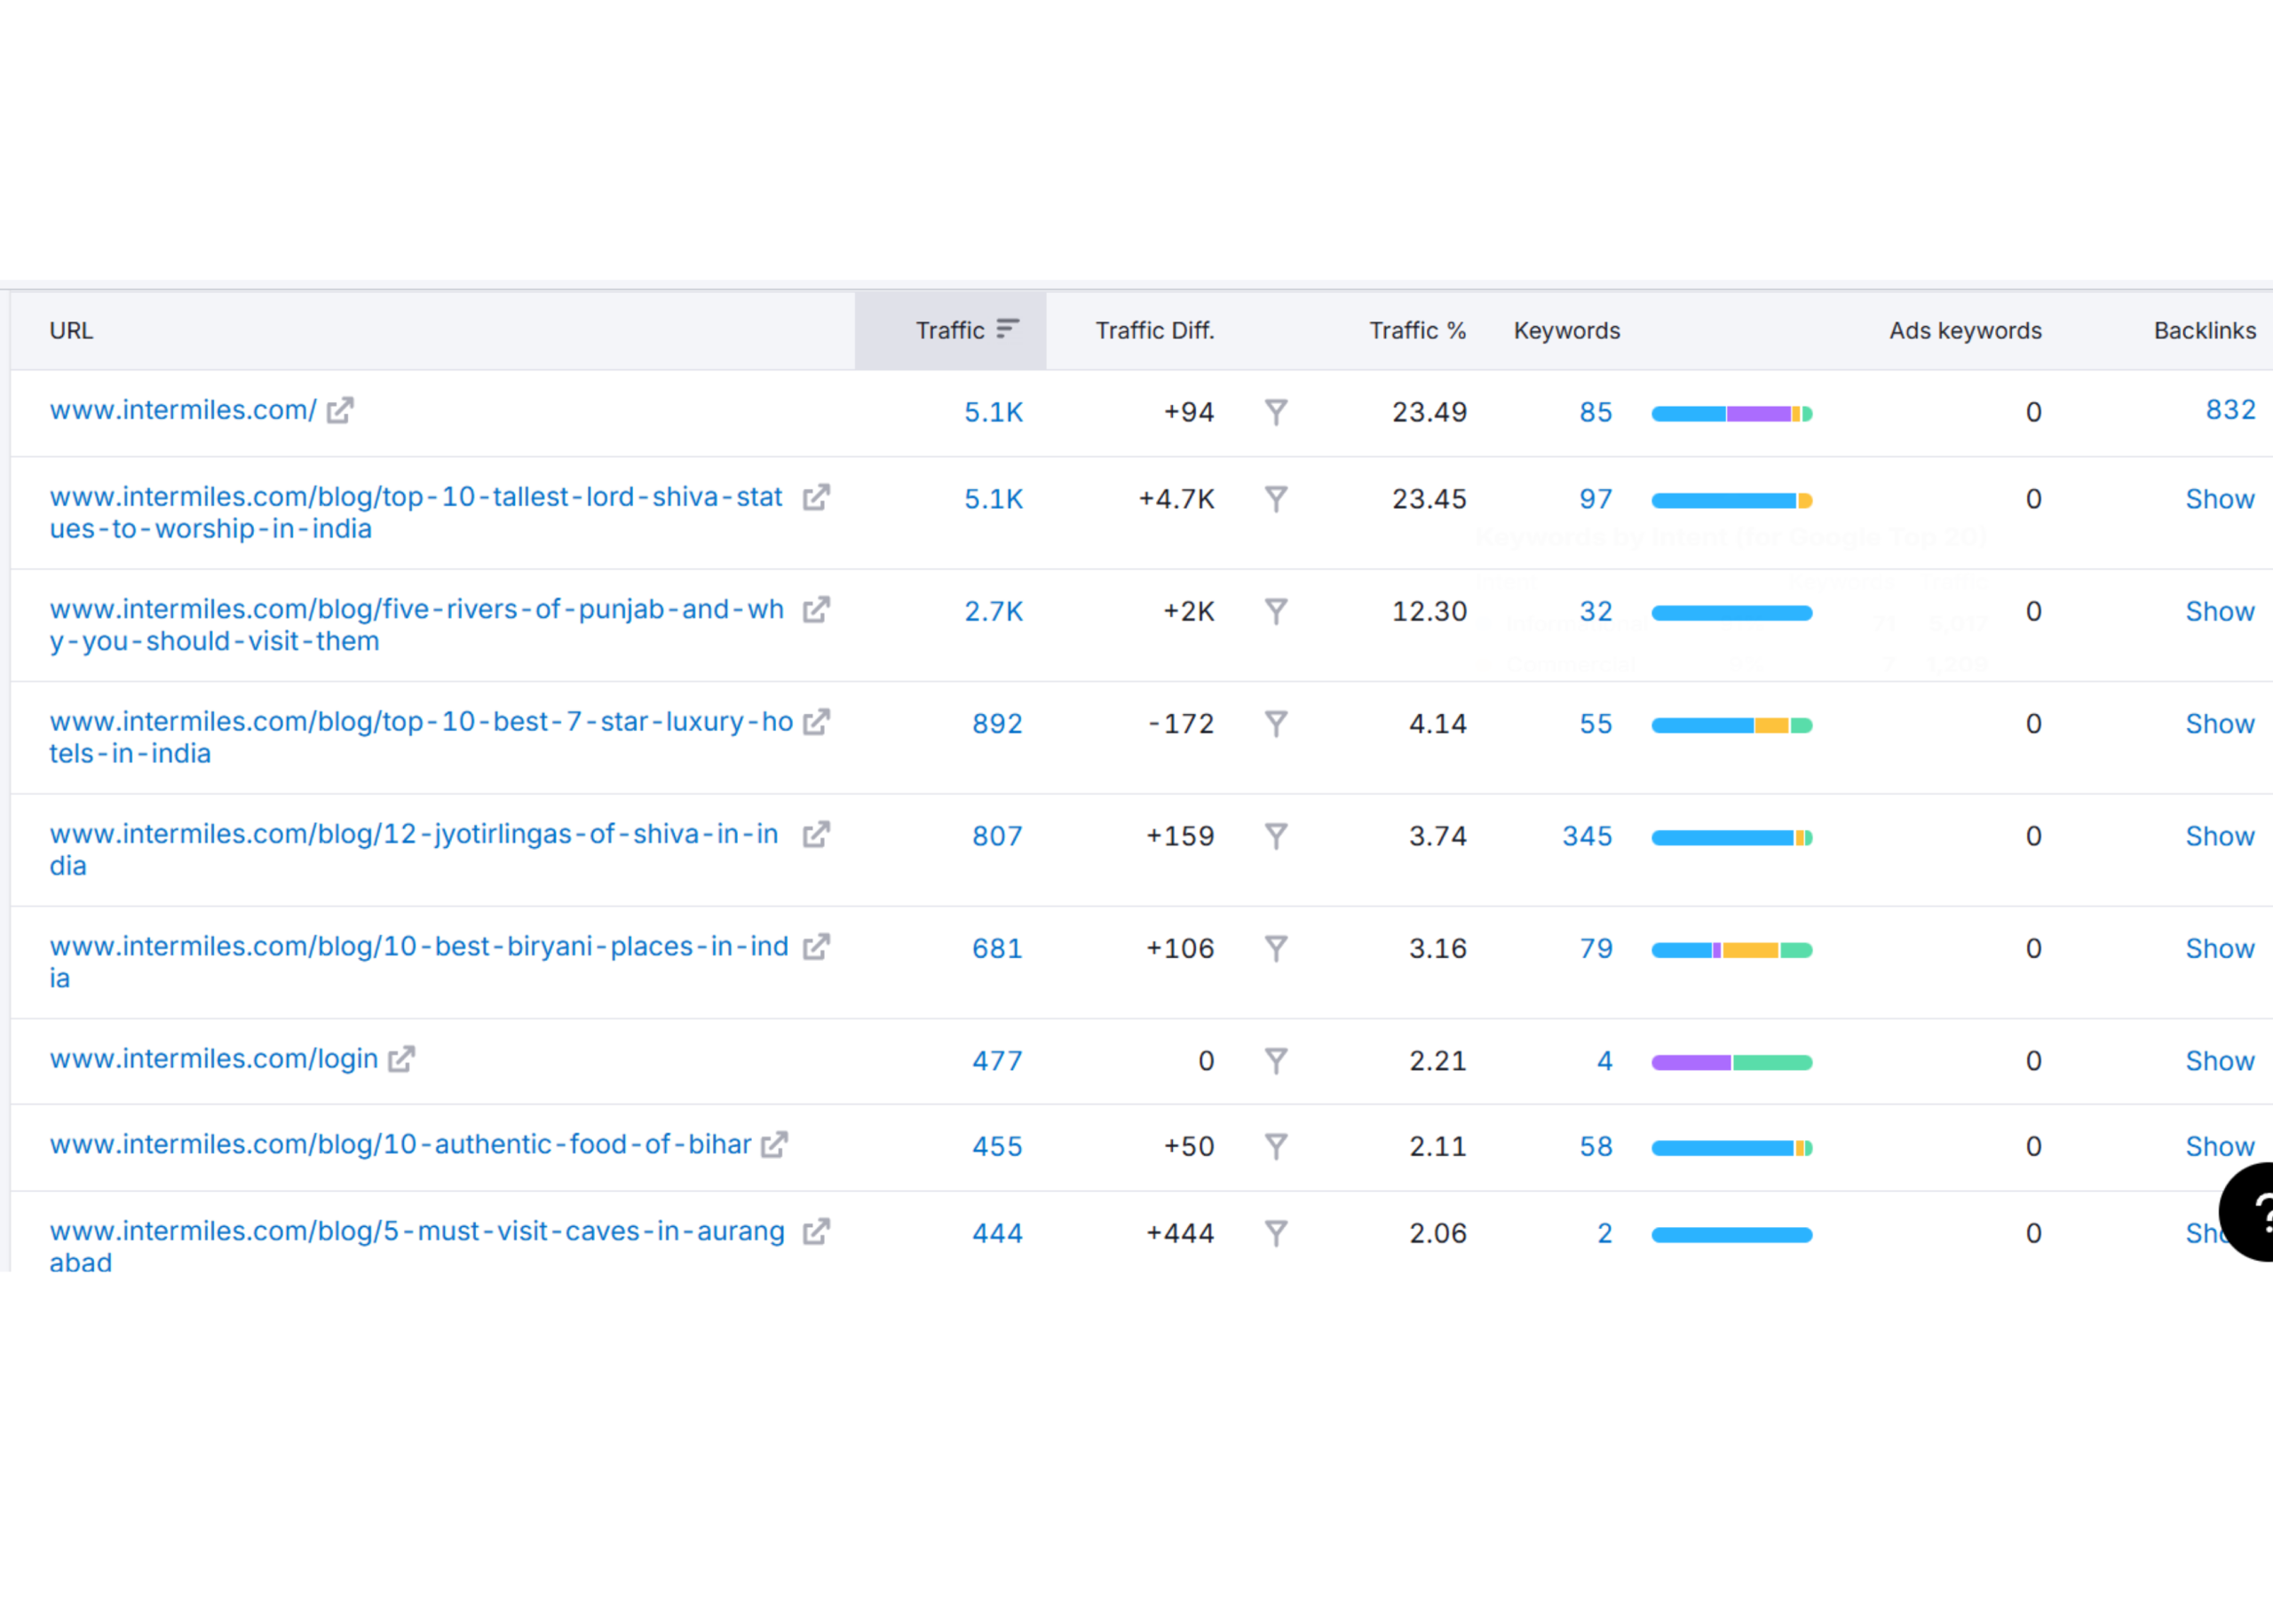The image size is (2273, 1624).
Task: Click the 681 traffic value
Action: (x=997, y=948)
